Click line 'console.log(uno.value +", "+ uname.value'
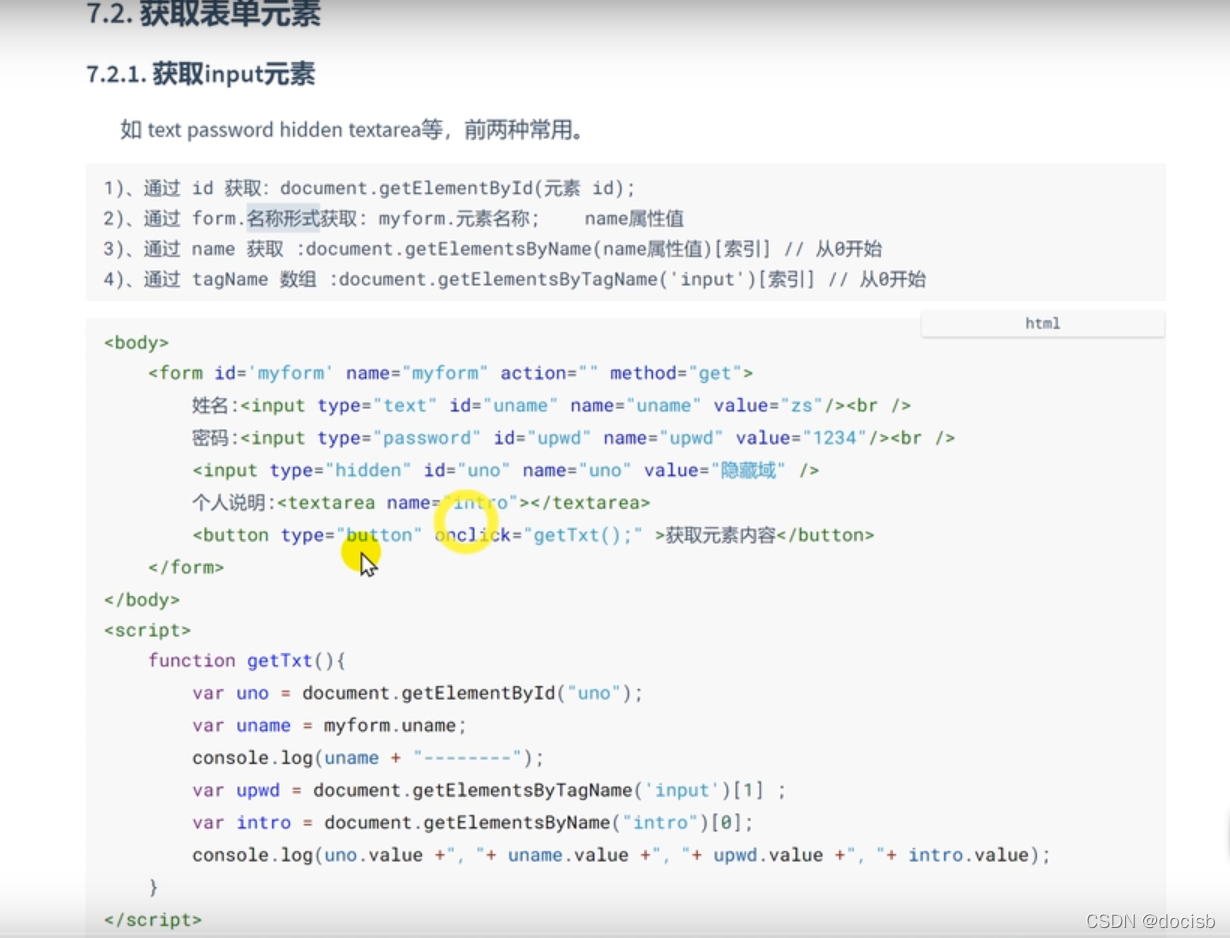Viewport: 1230px width, 938px height. (x=622, y=855)
